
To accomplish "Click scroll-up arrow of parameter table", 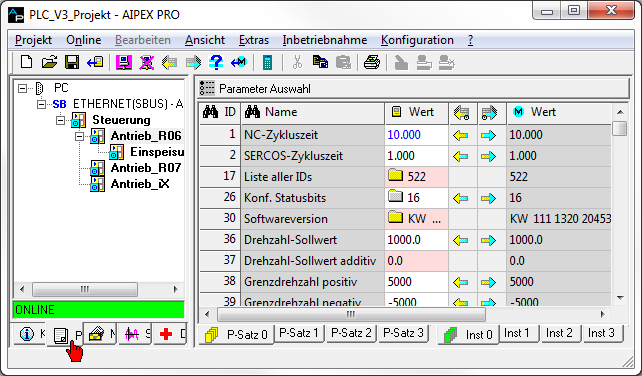I will tap(620, 112).
